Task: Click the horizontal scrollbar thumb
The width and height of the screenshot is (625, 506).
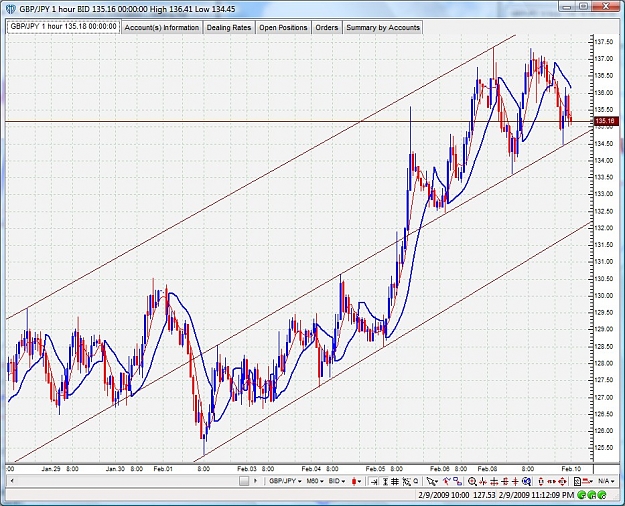Action: [244, 481]
